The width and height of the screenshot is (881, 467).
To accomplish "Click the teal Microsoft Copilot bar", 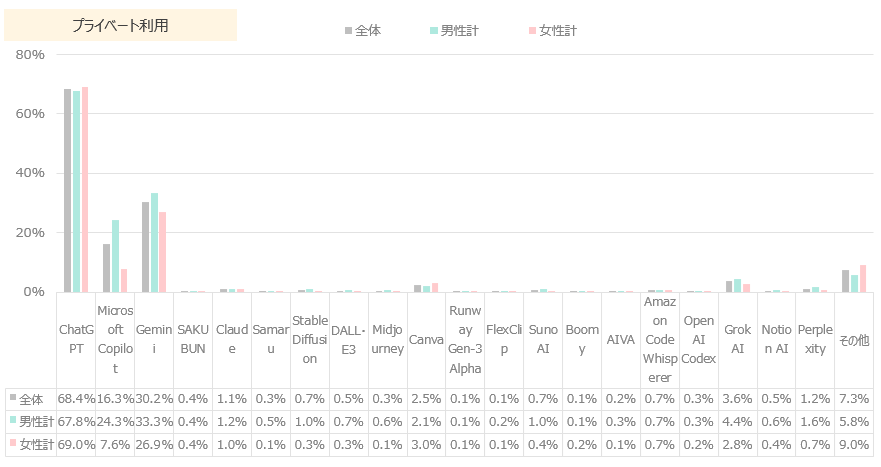I will click(115, 256).
